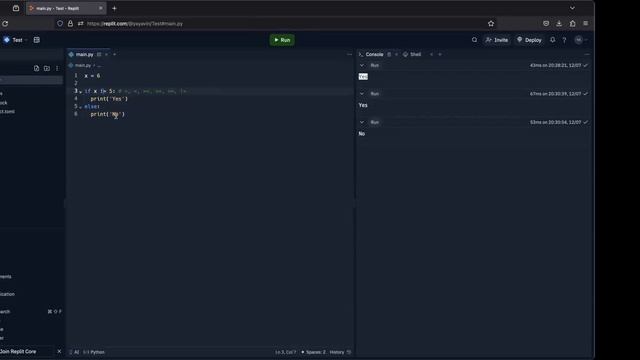Viewport: 640px width, 360px height.
Task: Create a new folder in file tree
Action: pyautogui.click(x=47, y=68)
